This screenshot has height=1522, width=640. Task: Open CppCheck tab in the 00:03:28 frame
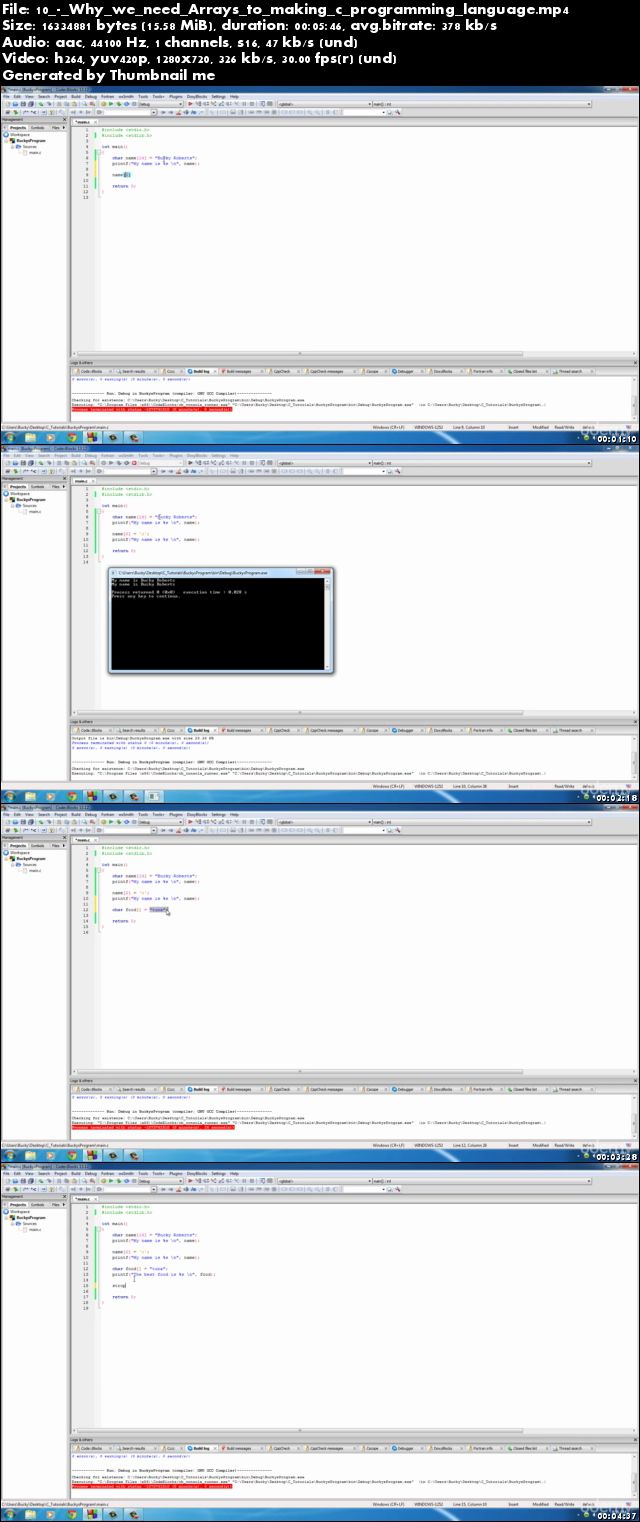pyautogui.click(x=282, y=1088)
